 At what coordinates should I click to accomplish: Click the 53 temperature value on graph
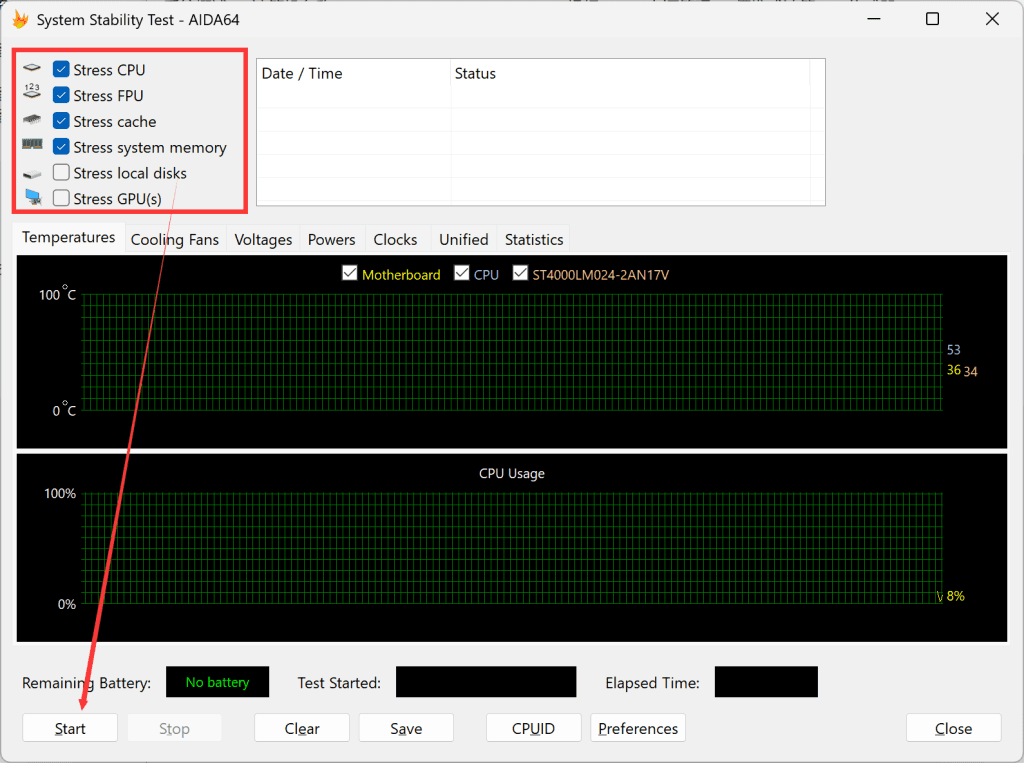click(953, 349)
